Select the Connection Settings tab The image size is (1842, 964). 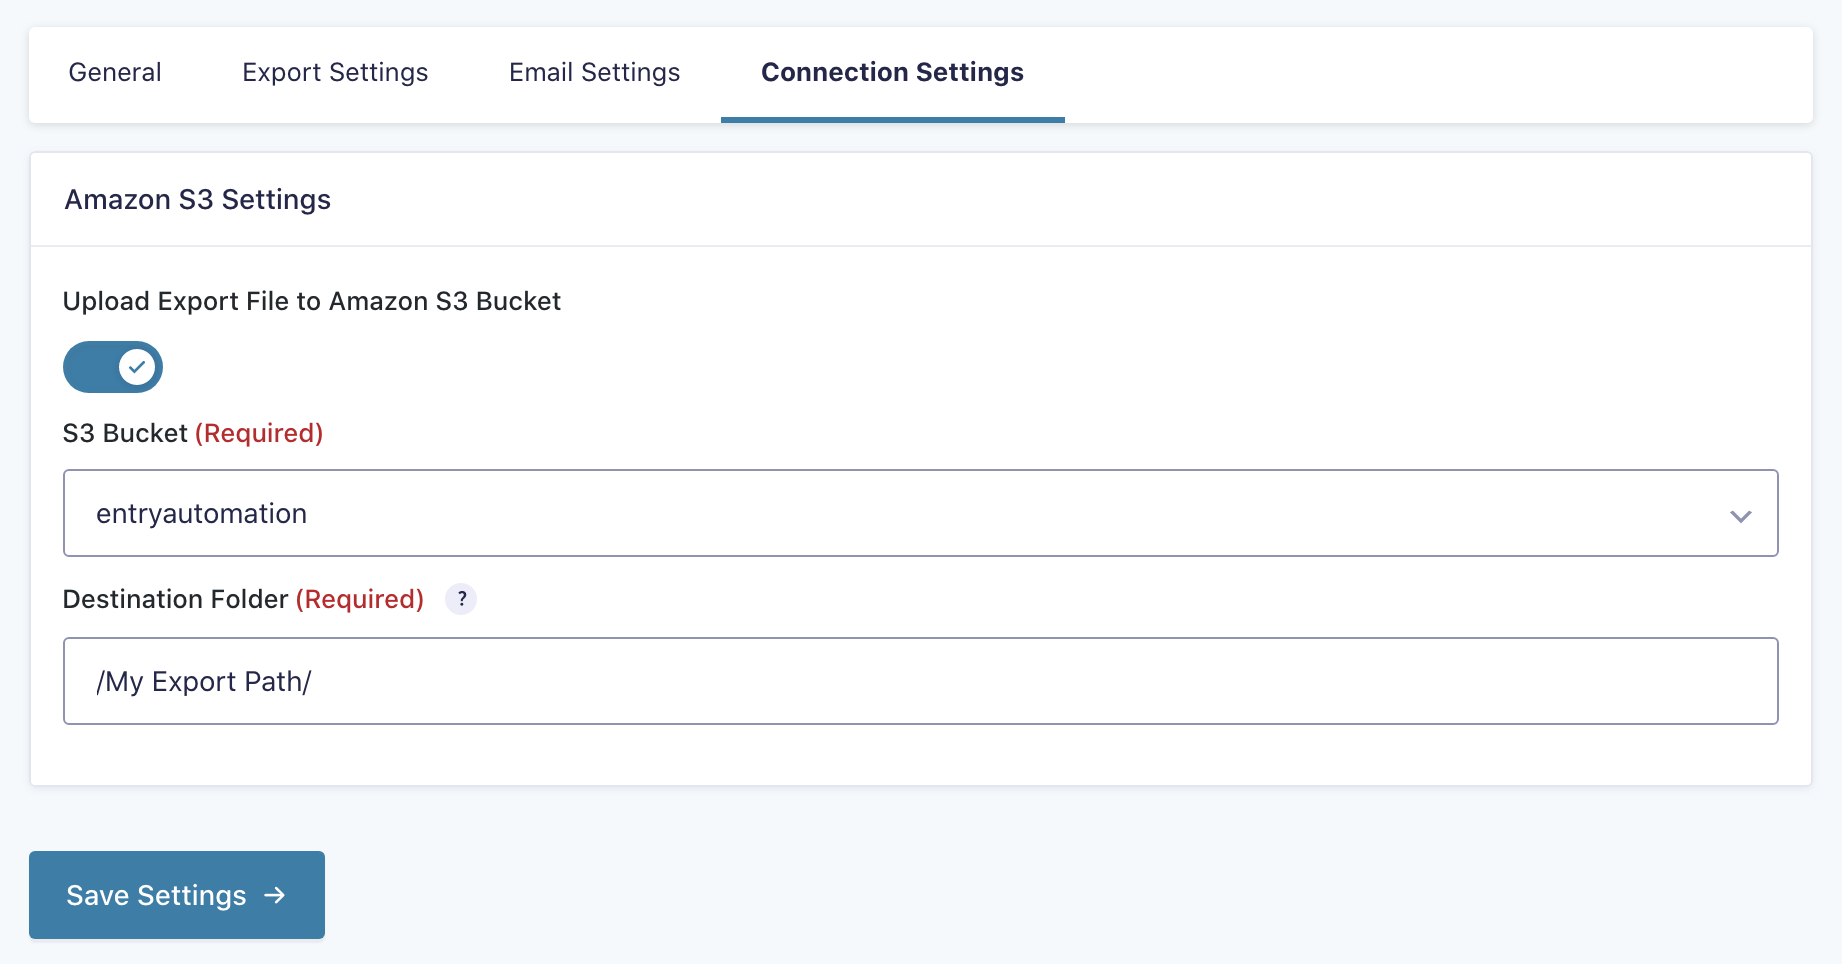(892, 72)
